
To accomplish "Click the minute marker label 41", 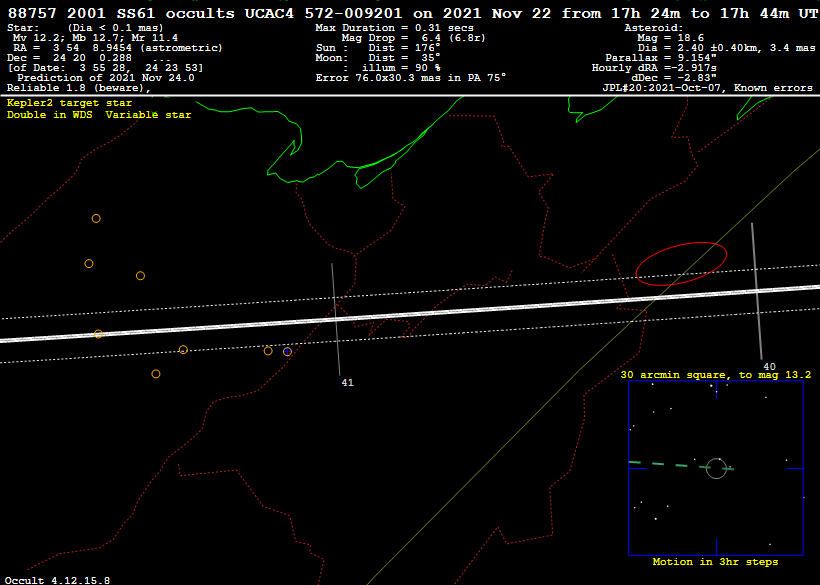I will (347, 383).
